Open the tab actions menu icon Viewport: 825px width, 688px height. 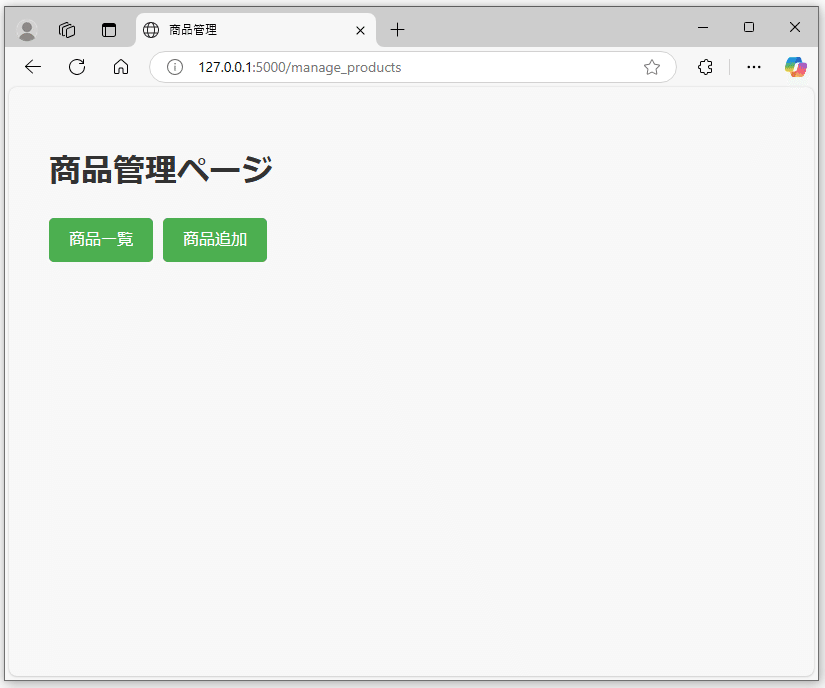[x=110, y=29]
